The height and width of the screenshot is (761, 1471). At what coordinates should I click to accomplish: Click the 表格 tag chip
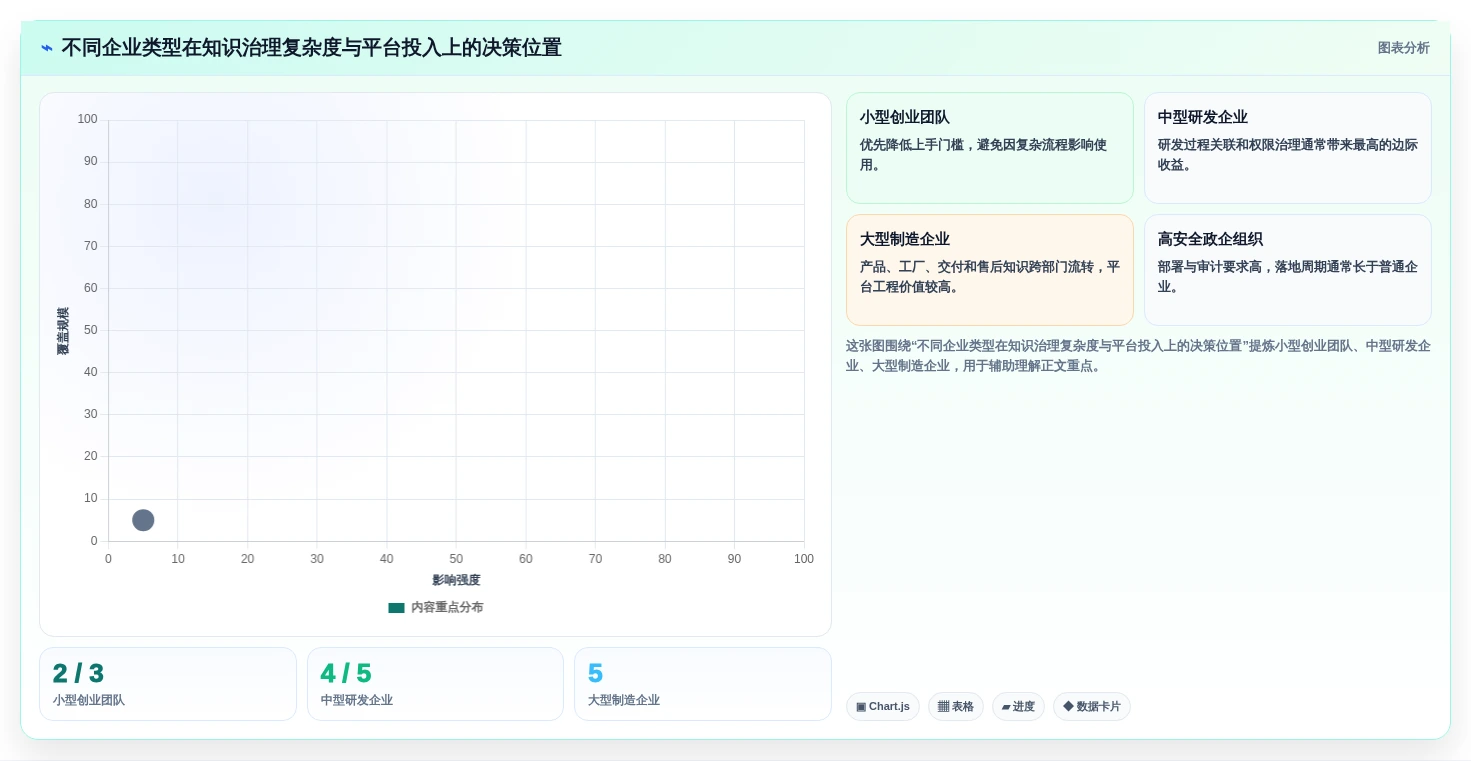pyautogui.click(x=956, y=707)
